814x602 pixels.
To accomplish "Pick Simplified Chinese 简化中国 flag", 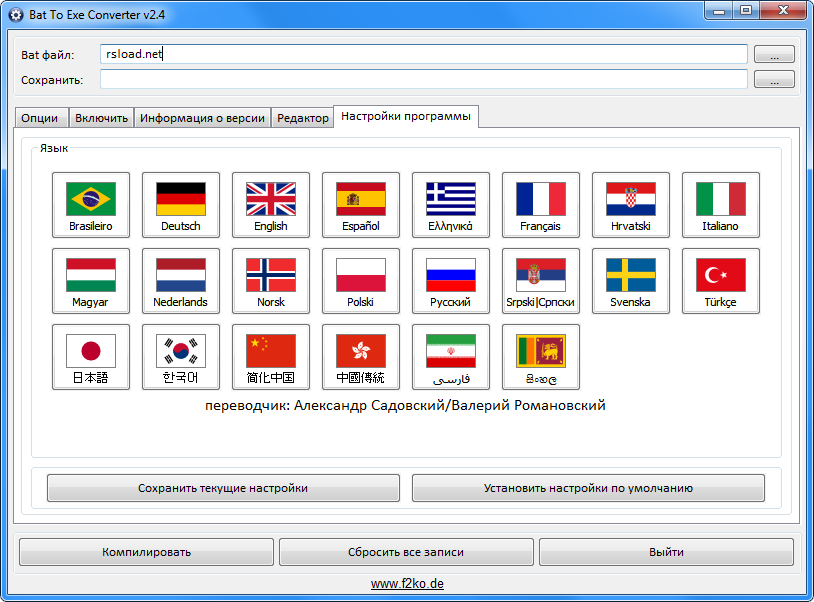I will [271, 357].
